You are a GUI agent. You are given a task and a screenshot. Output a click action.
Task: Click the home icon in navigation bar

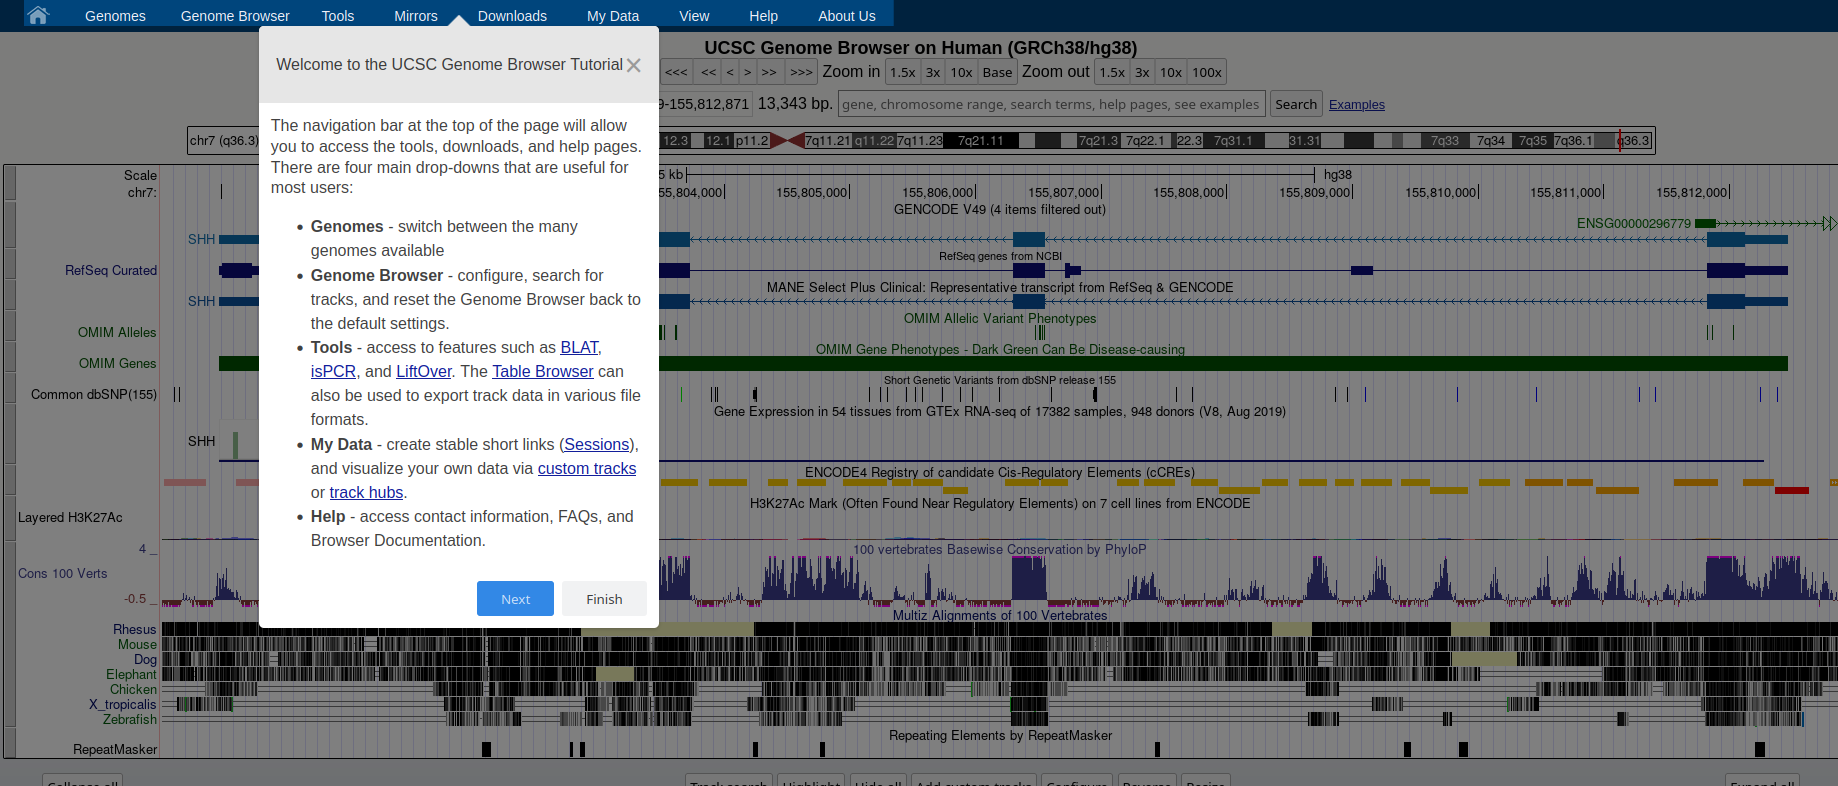pos(38,15)
